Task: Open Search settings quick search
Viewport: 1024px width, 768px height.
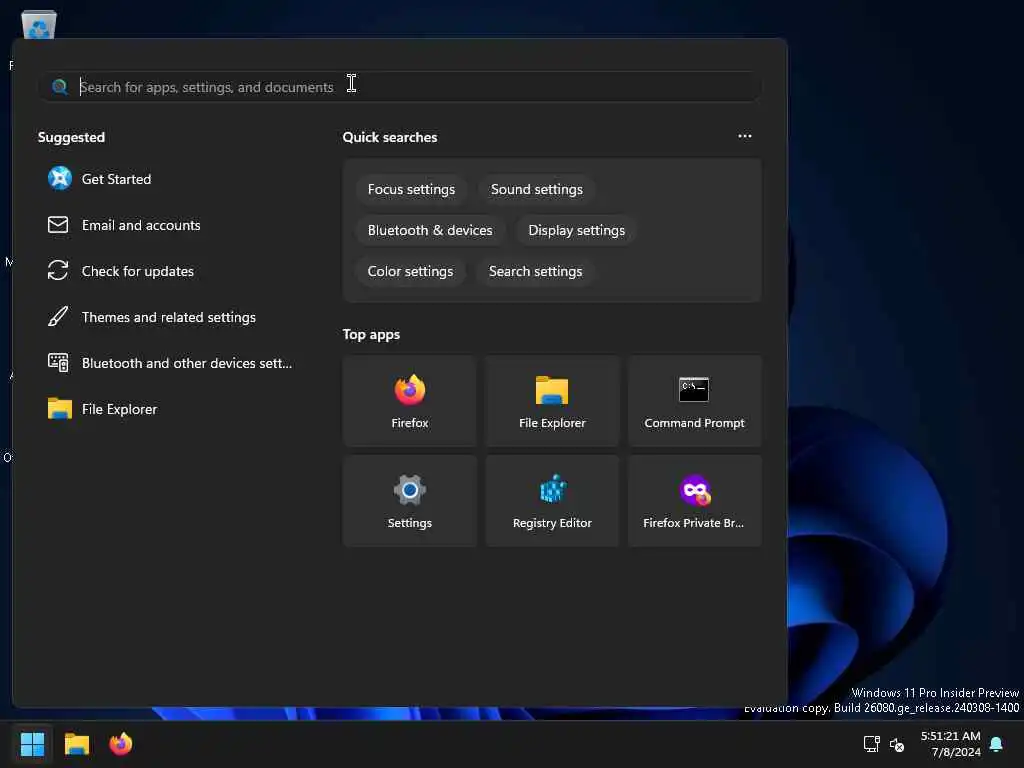Action: pos(536,272)
